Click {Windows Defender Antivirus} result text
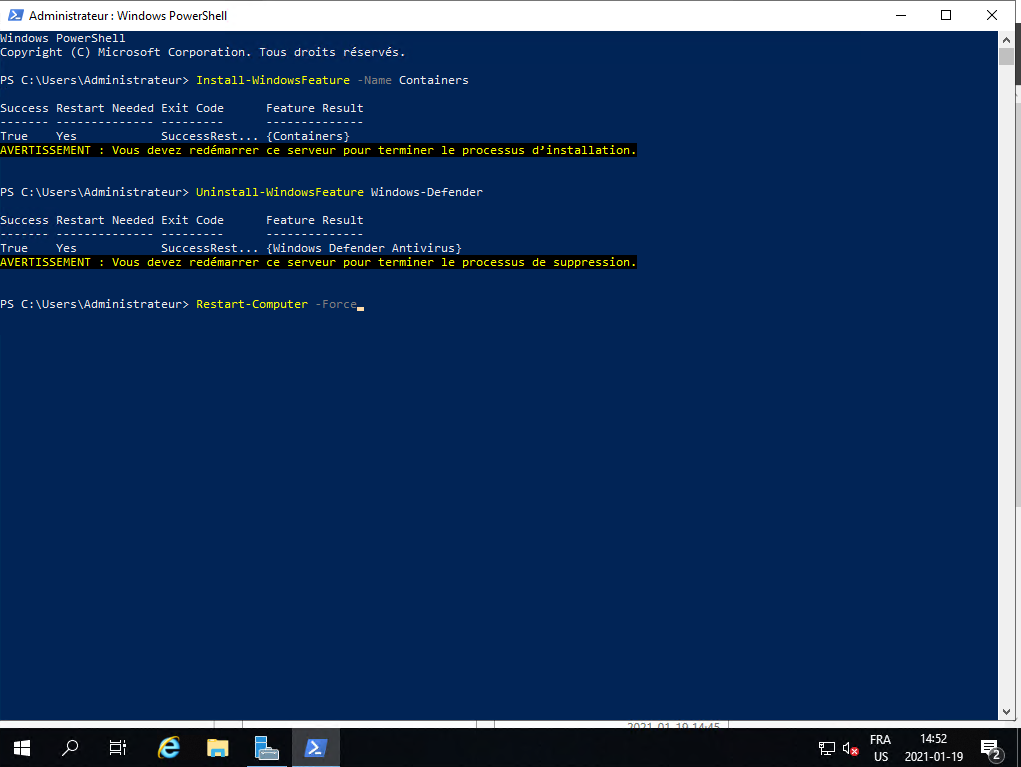 pyautogui.click(x=364, y=248)
